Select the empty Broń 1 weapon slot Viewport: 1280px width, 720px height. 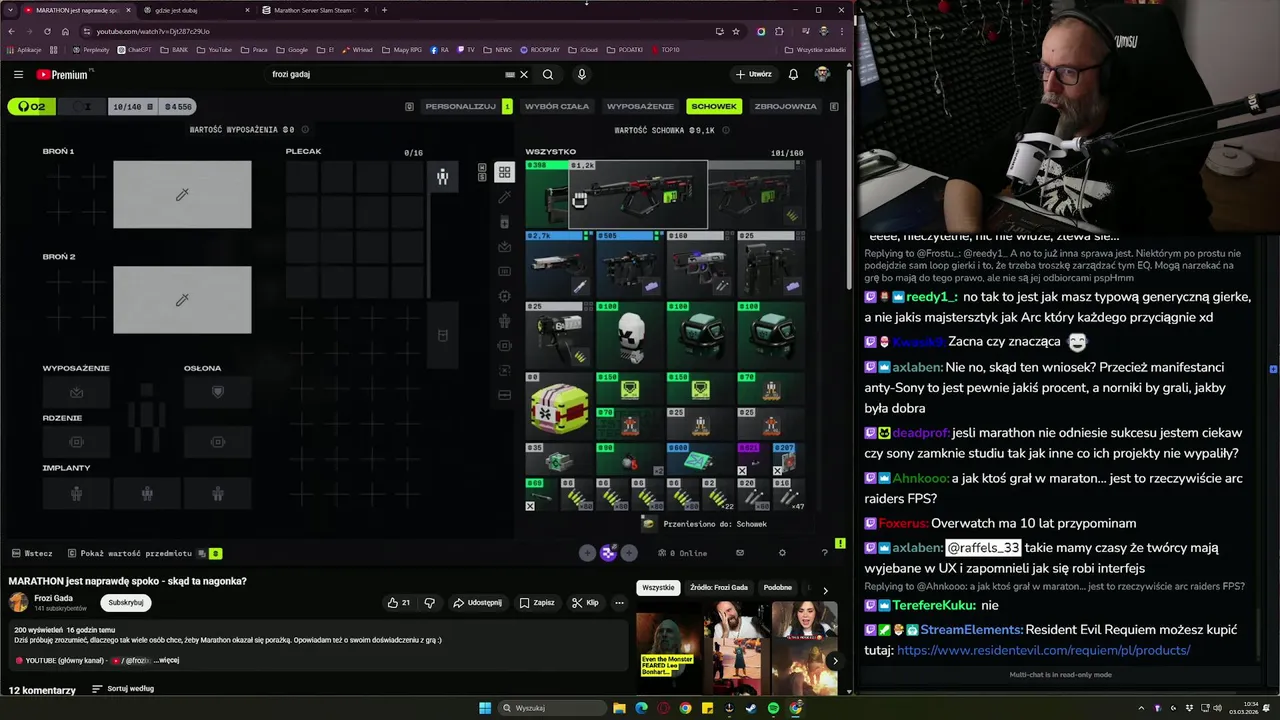point(182,195)
